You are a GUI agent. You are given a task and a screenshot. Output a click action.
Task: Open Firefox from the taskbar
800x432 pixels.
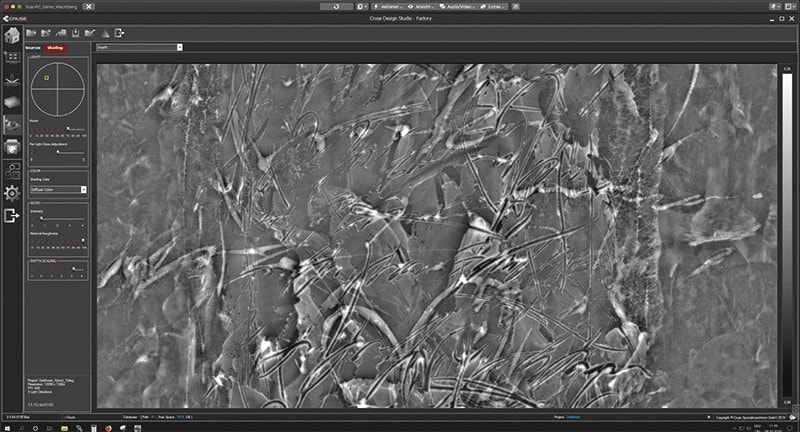(108, 428)
